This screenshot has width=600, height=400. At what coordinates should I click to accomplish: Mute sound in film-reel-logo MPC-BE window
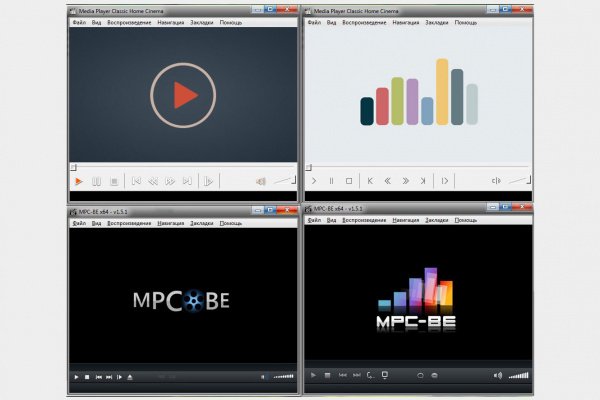[263, 377]
